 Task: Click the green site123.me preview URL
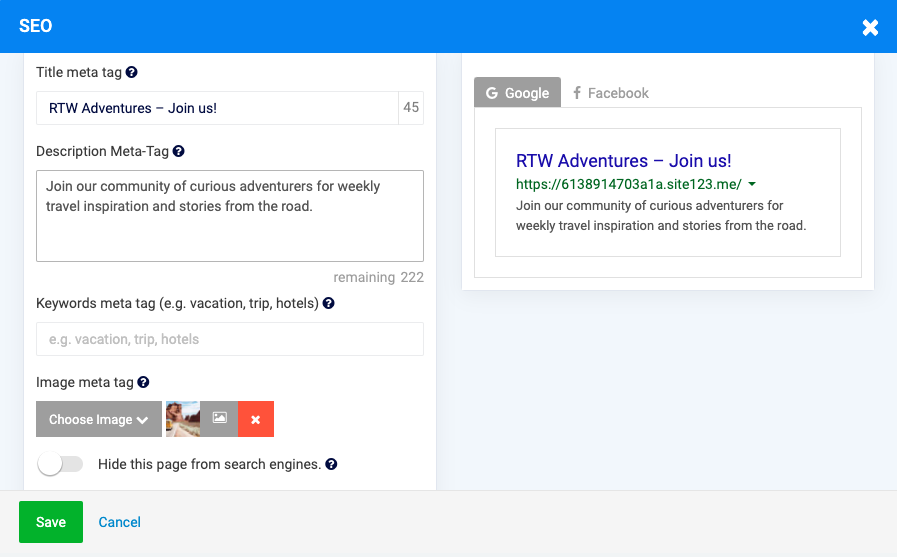[x=629, y=184]
